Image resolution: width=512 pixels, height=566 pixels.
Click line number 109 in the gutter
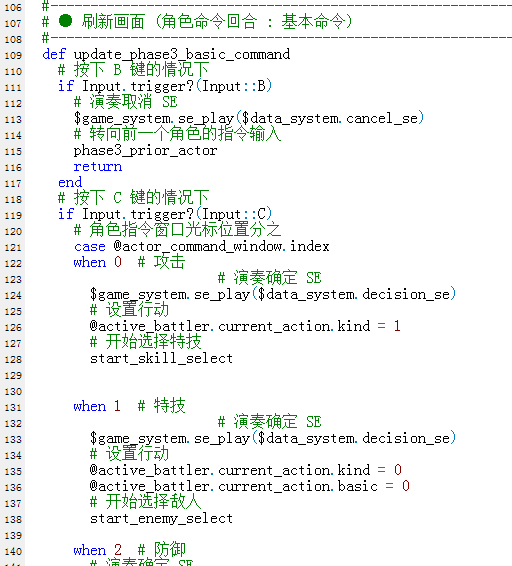[x=13, y=56]
